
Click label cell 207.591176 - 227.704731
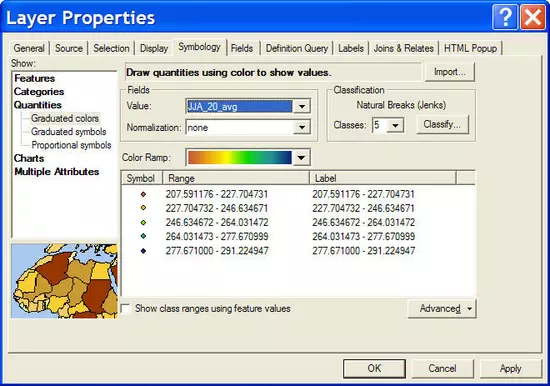click(363, 194)
